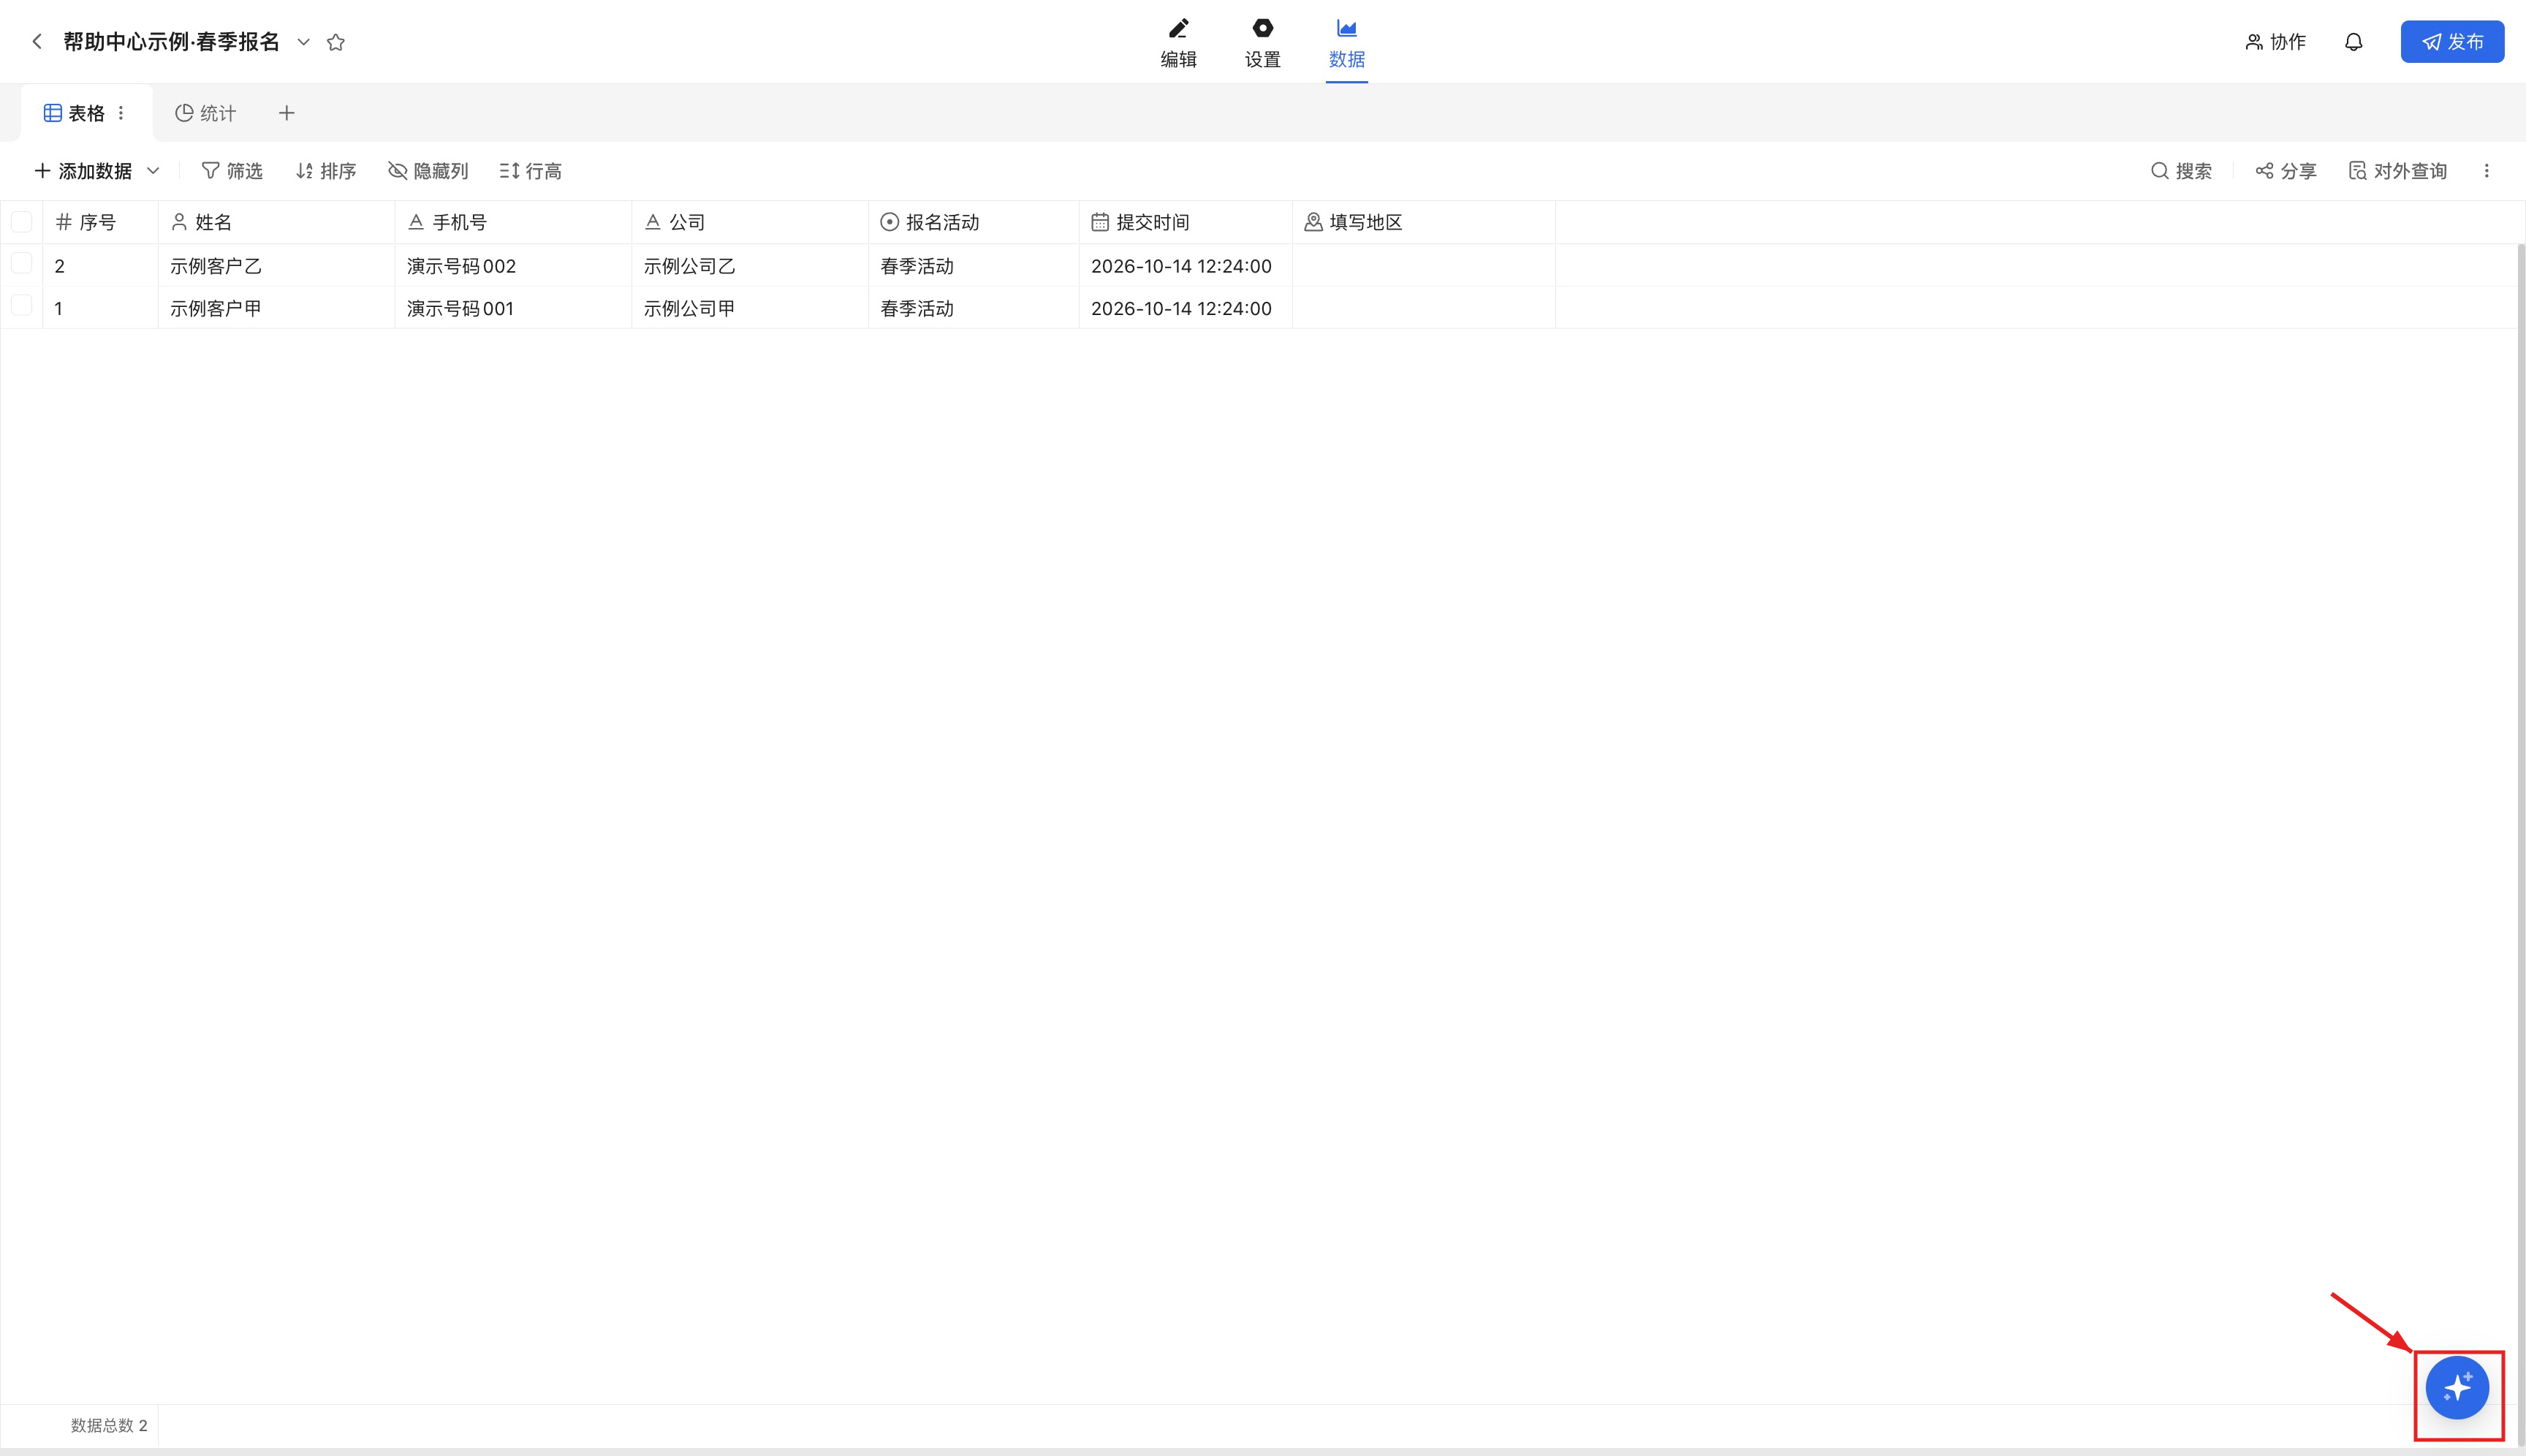Open the 筛选 filter tool

(232, 171)
